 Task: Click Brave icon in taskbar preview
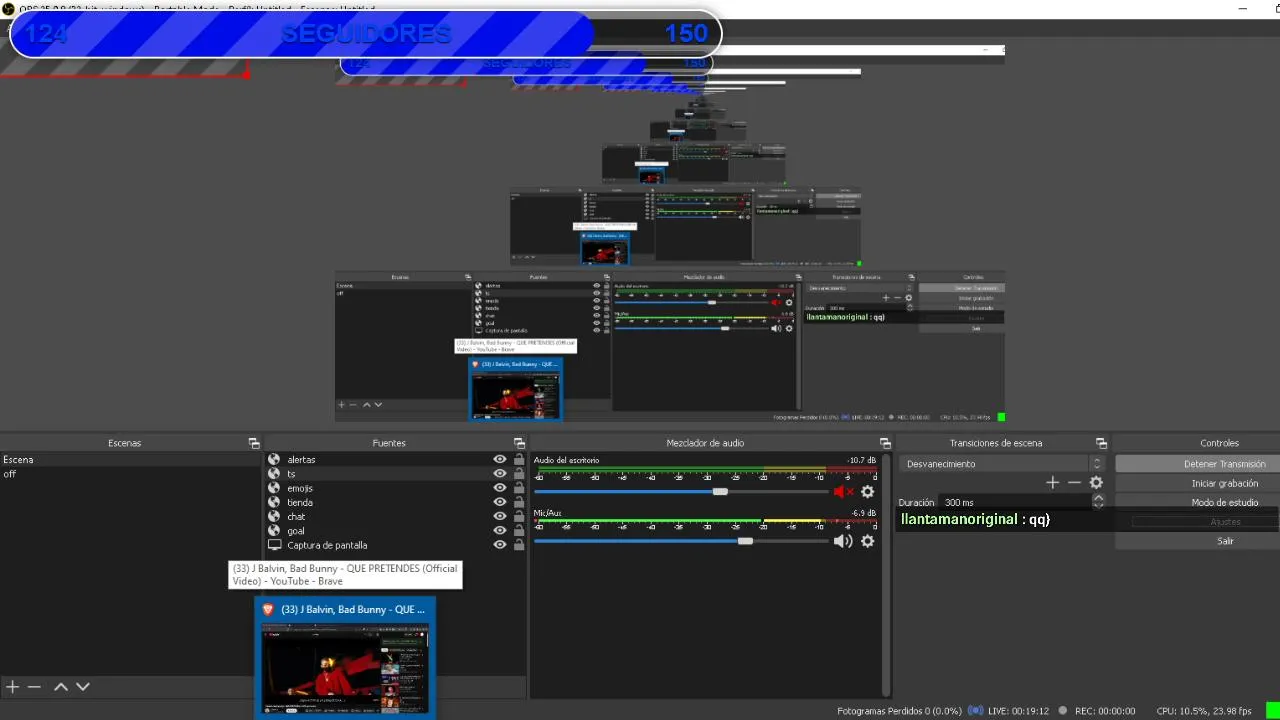click(268, 609)
